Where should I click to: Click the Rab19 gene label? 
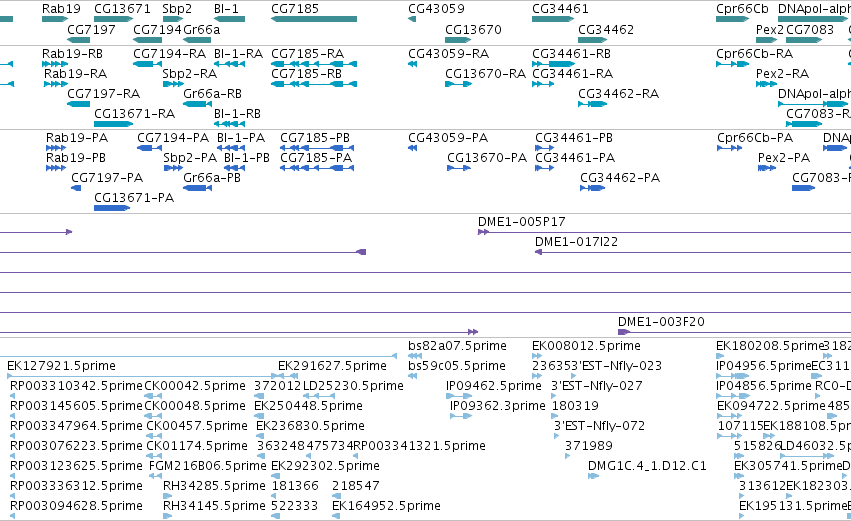pyautogui.click(x=61, y=9)
